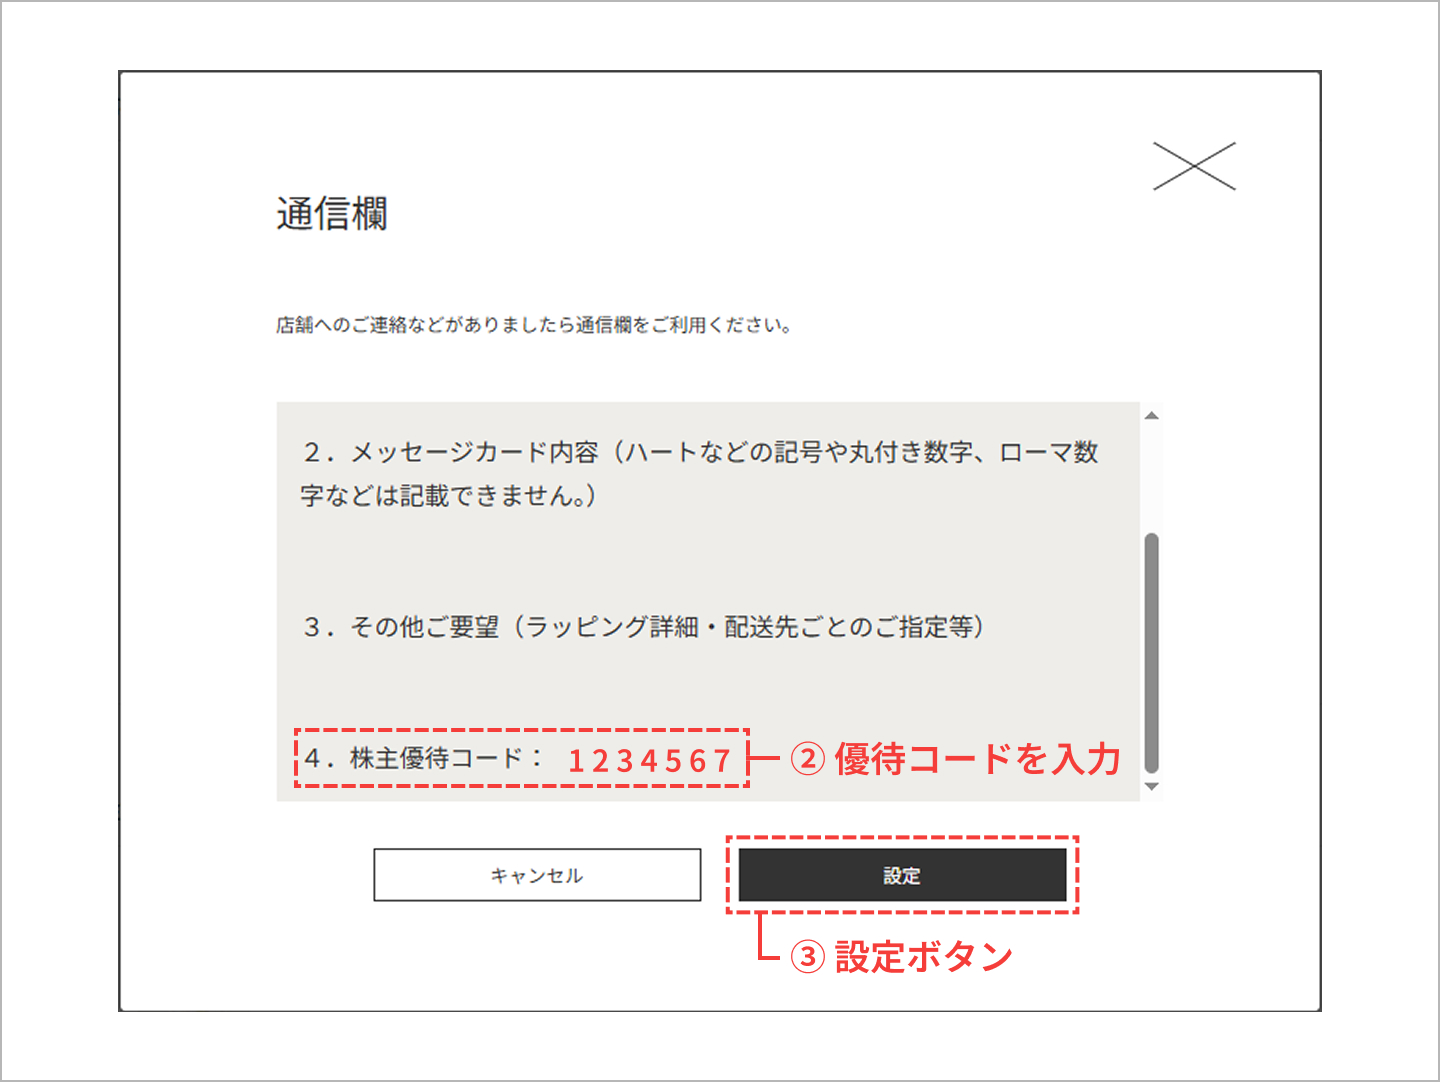Click the red 1234567 coupon code
This screenshot has width=1440, height=1082.
tap(650, 761)
